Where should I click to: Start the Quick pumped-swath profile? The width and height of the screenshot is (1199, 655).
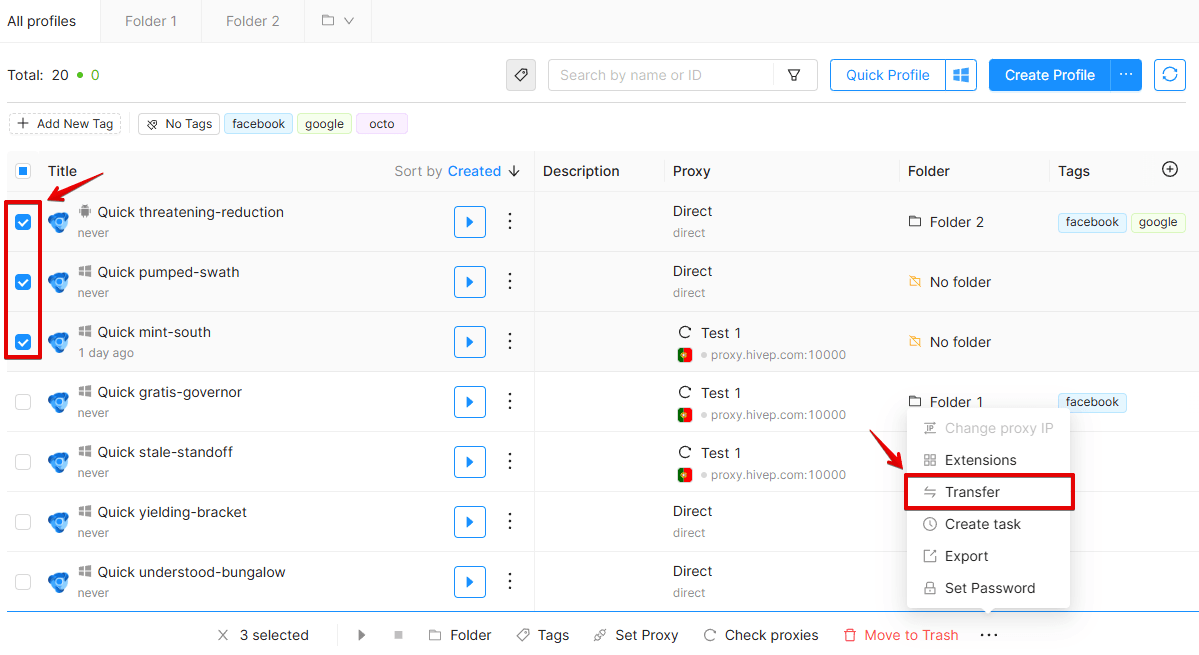click(x=470, y=282)
